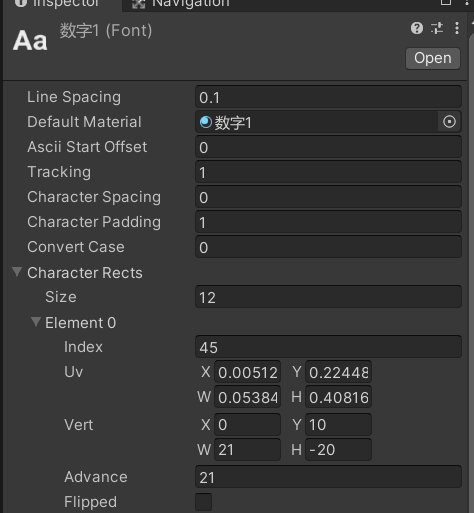Screen dimensions: 474x513
Task: Select the Index field showing 45
Action: 328,347
